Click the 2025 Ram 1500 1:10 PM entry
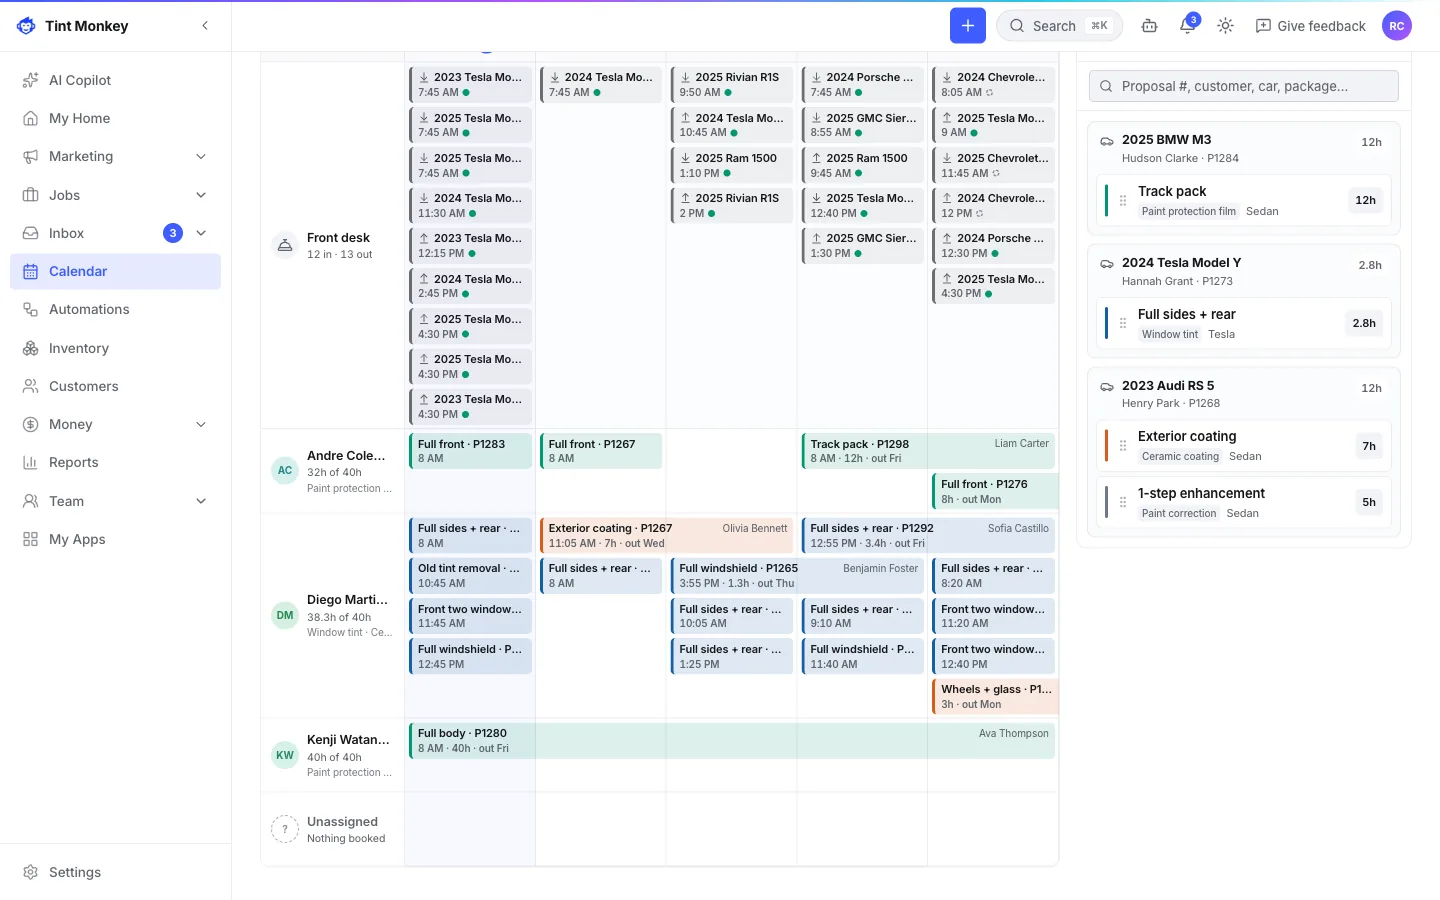Image resolution: width=1440 pixels, height=900 pixels. (x=732, y=165)
